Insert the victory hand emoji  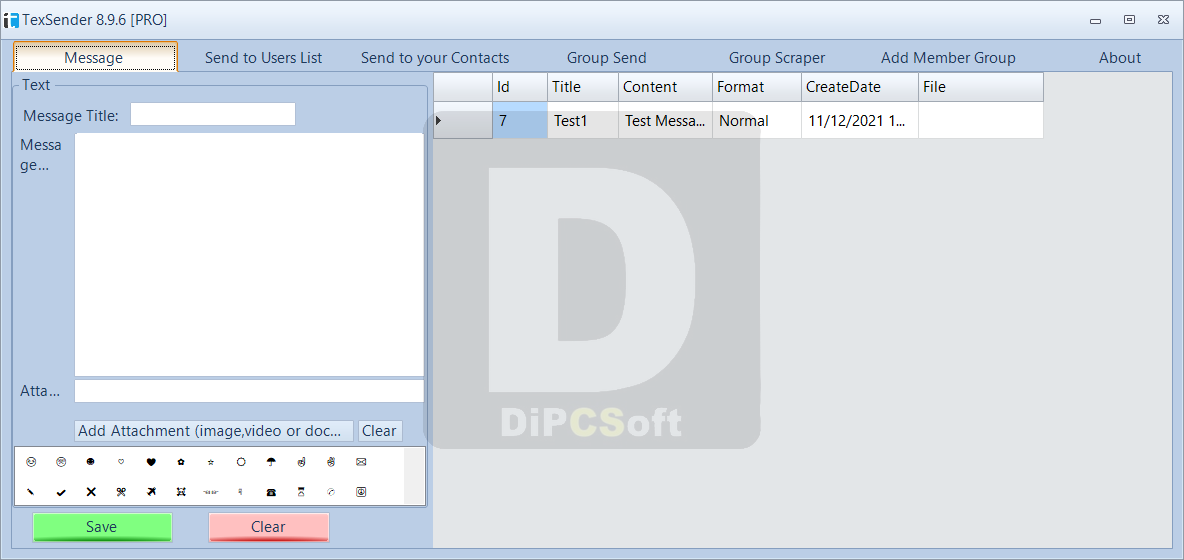(331, 461)
